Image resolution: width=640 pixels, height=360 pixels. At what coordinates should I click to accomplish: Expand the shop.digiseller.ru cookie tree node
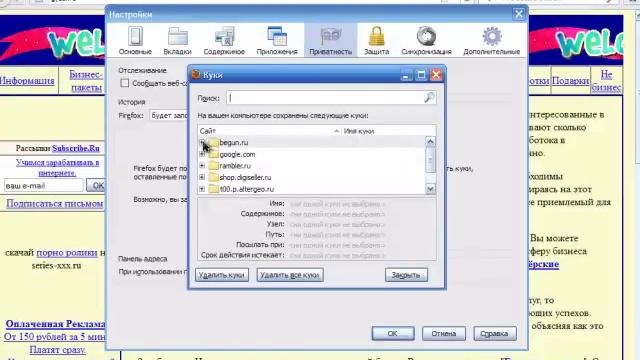[x=202, y=177]
